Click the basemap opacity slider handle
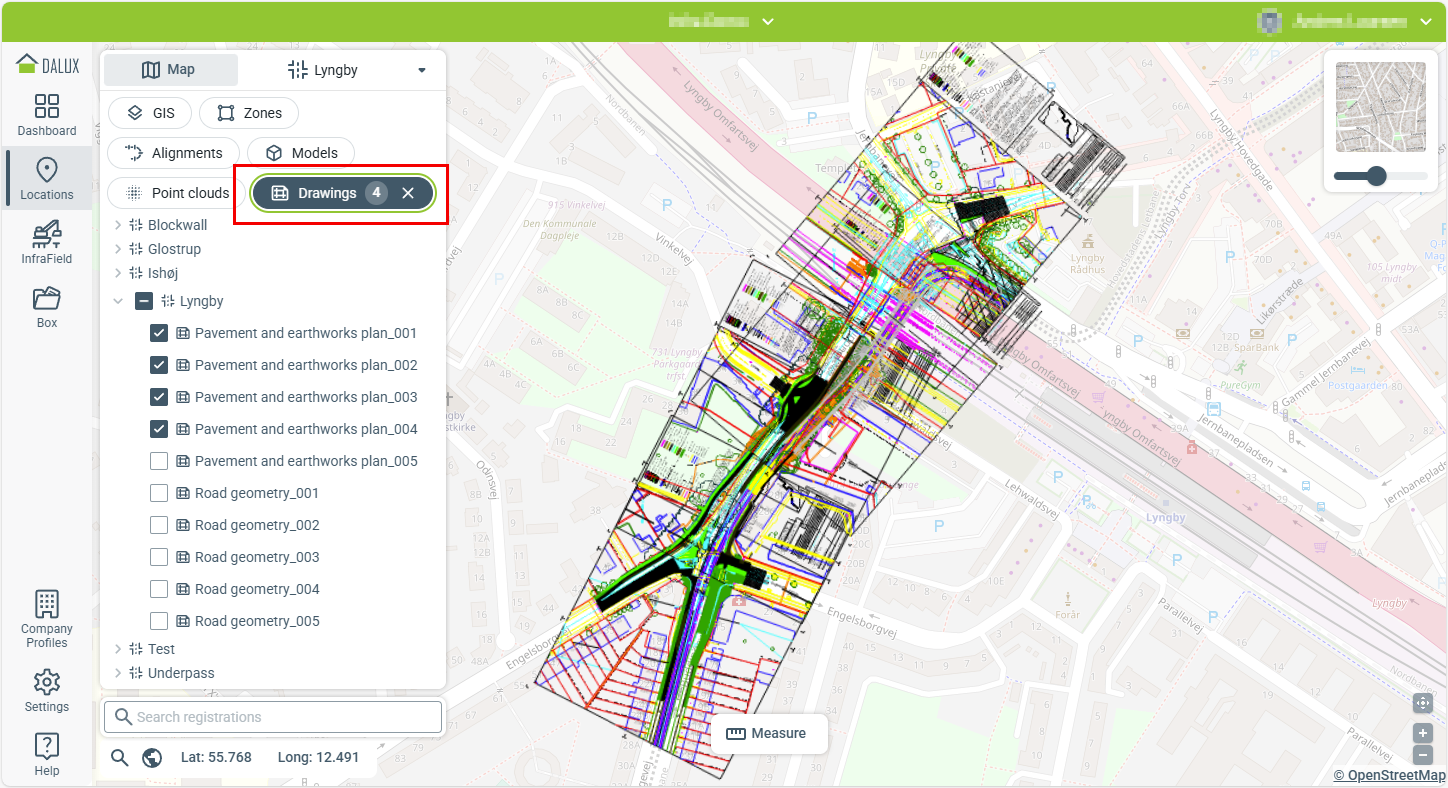The width and height of the screenshot is (1448, 788). (x=1376, y=176)
